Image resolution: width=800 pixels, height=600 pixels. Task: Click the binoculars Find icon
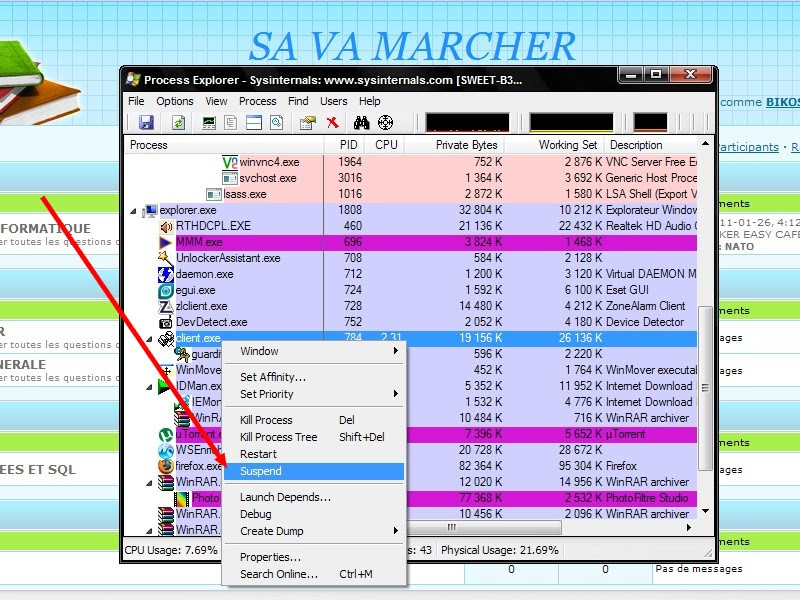361,122
